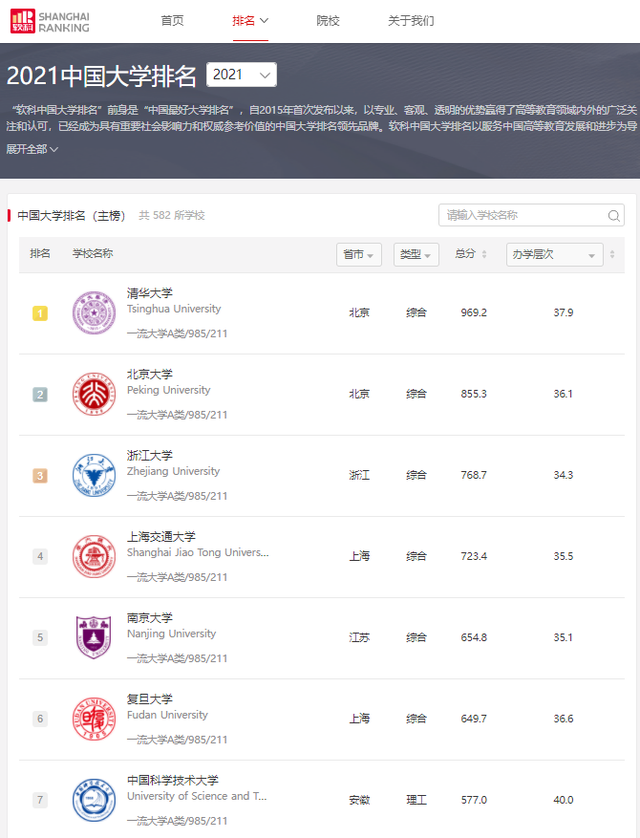Viewport: 640px width, 838px height.
Task: Open the 2021 year dropdown
Action: [241, 75]
